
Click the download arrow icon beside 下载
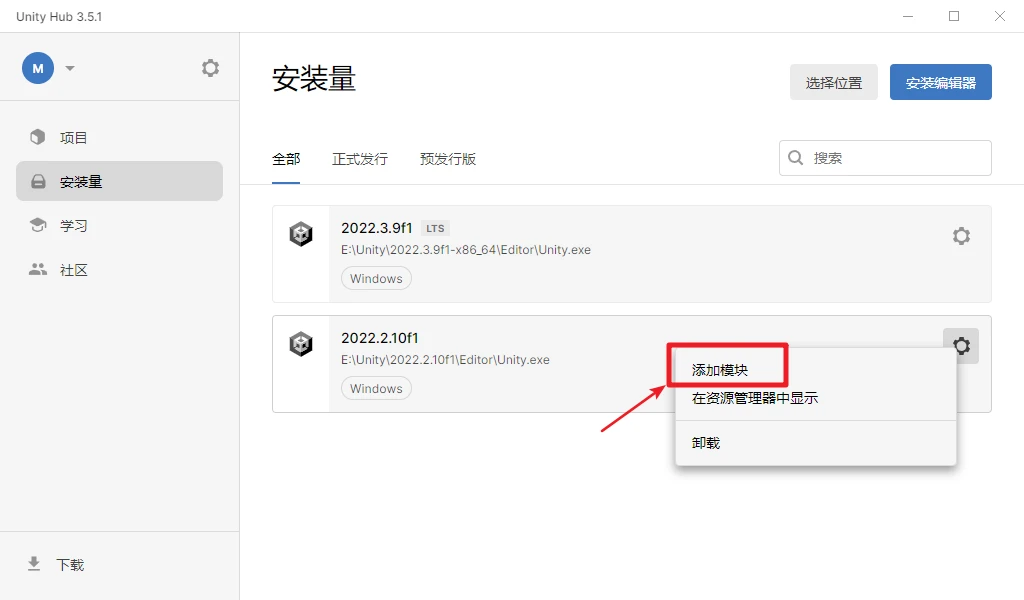click(x=34, y=564)
